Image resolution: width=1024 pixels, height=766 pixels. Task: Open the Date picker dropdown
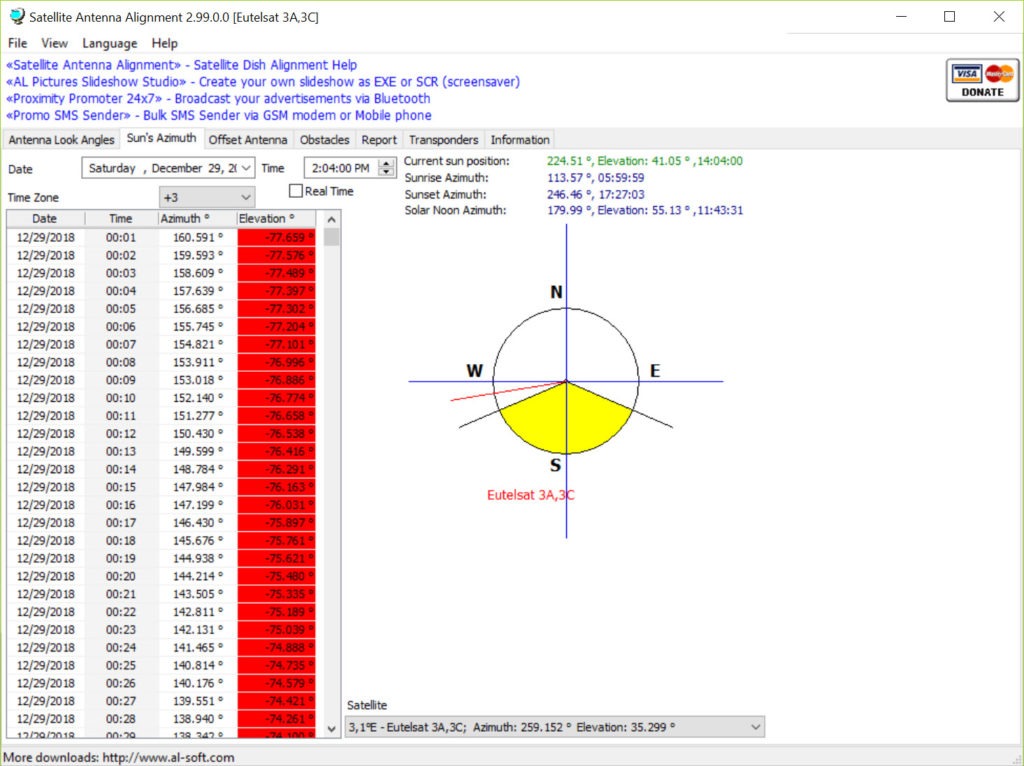pos(246,168)
